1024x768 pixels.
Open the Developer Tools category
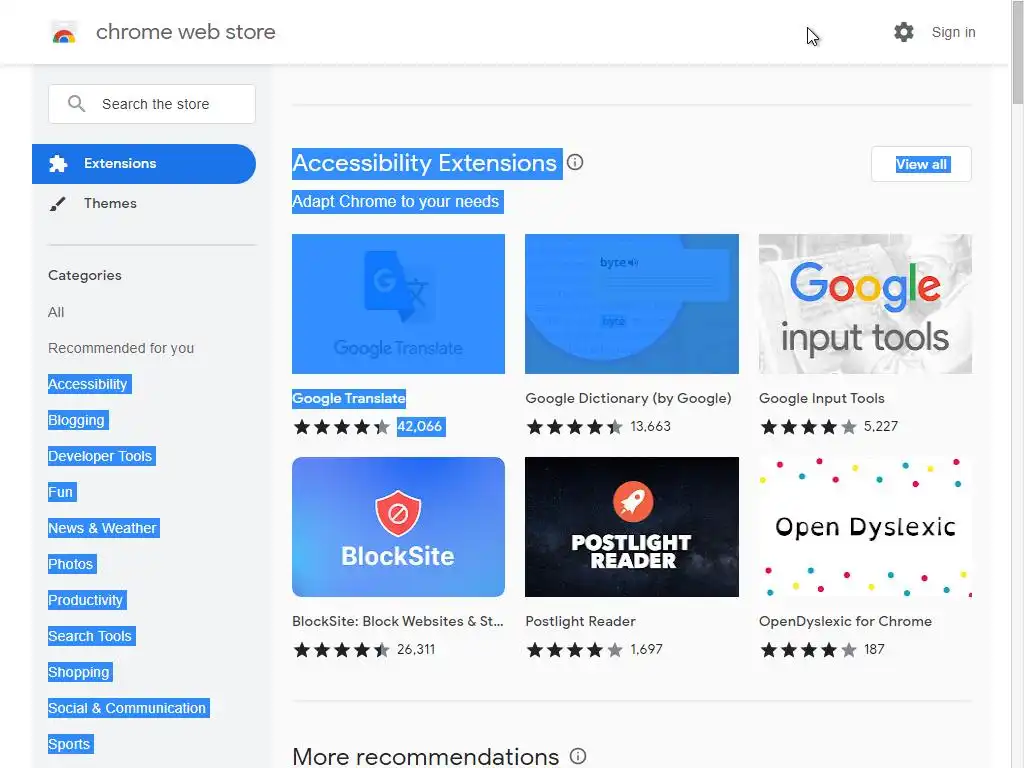[x=100, y=456]
